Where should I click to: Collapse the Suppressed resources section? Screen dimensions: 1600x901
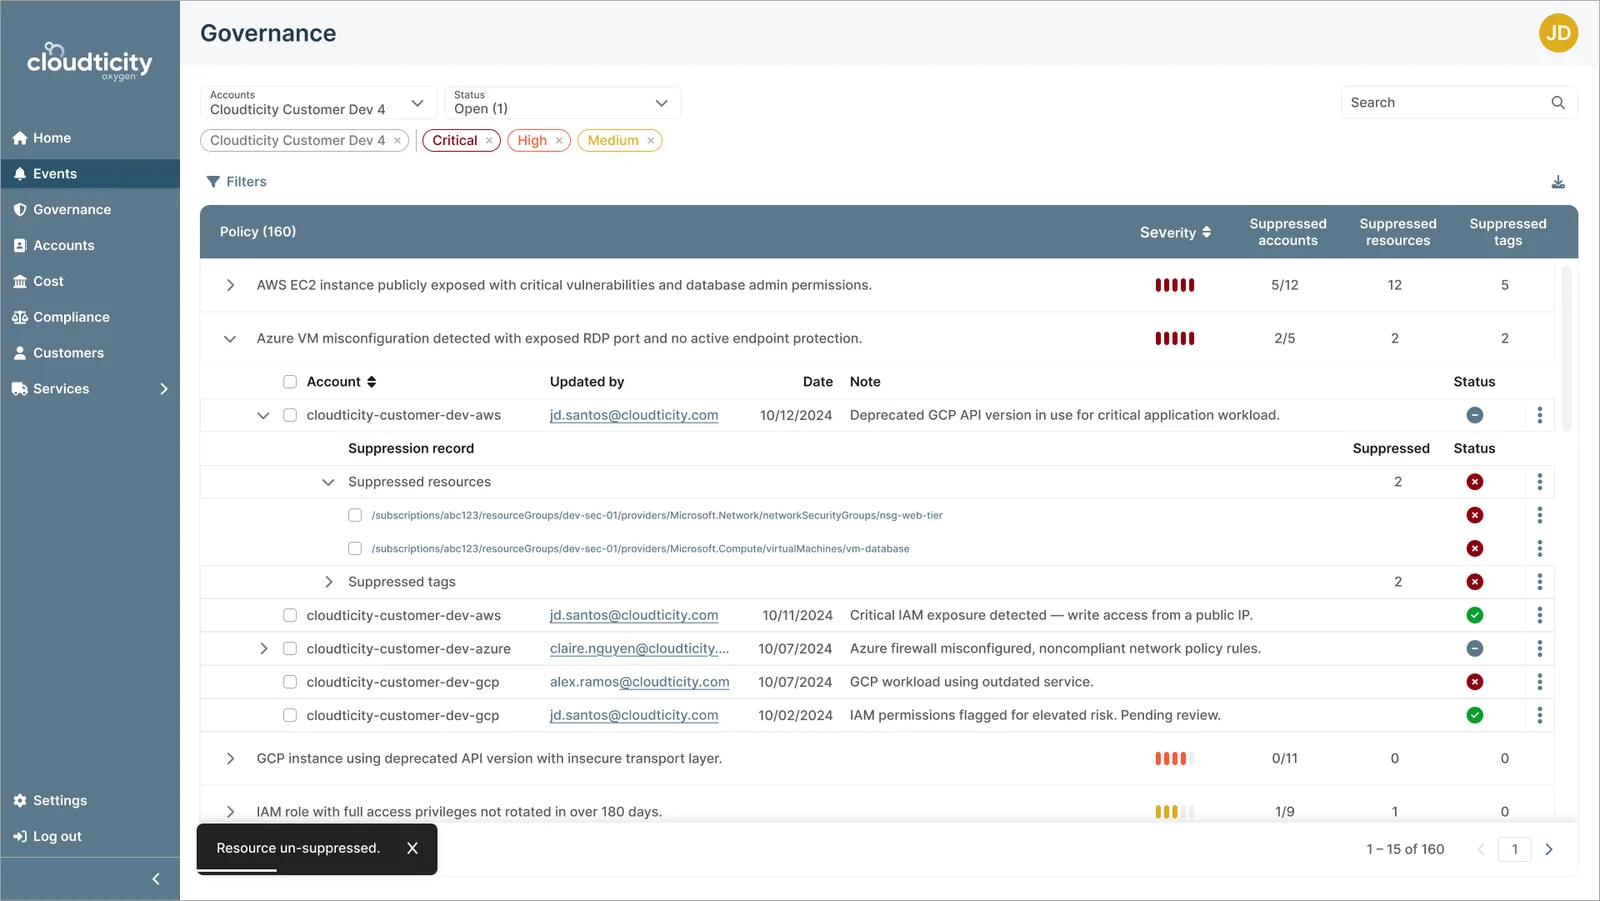[x=328, y=482]
